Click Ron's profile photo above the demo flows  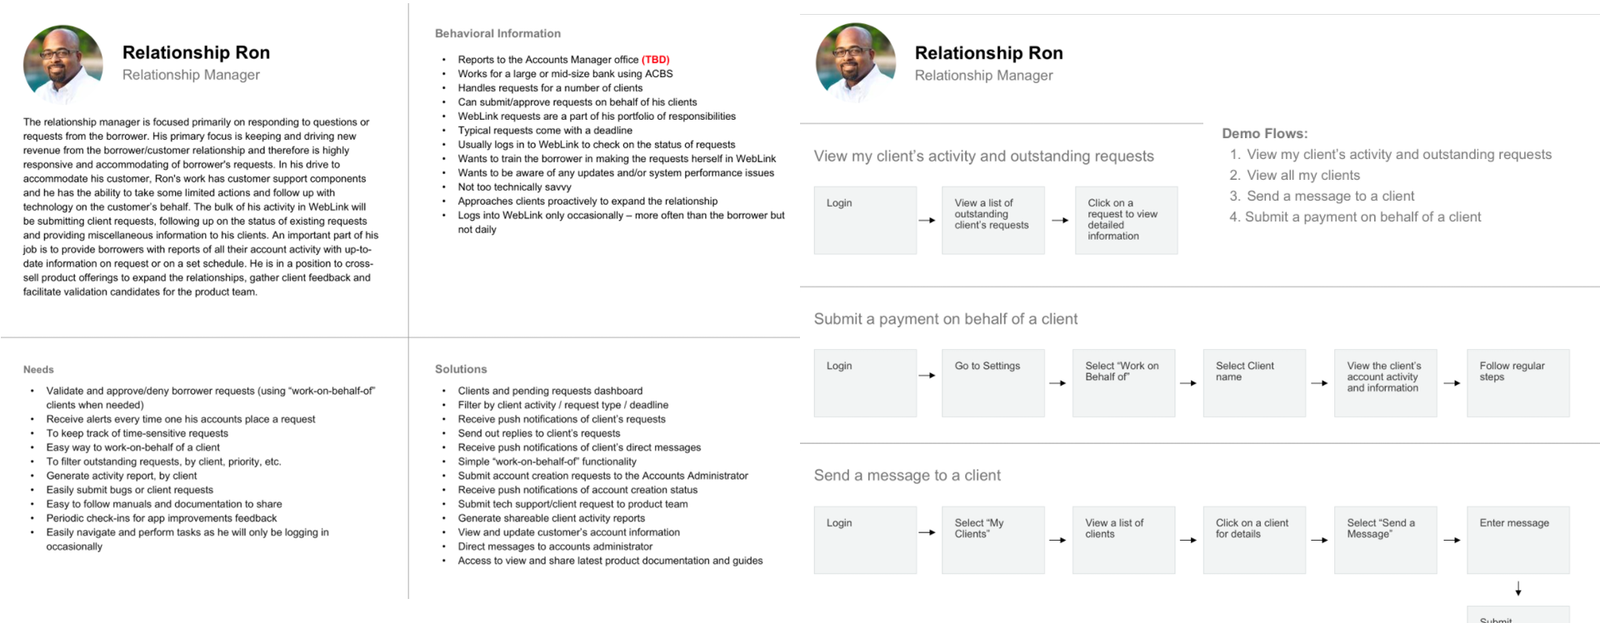tap(856, 63)
